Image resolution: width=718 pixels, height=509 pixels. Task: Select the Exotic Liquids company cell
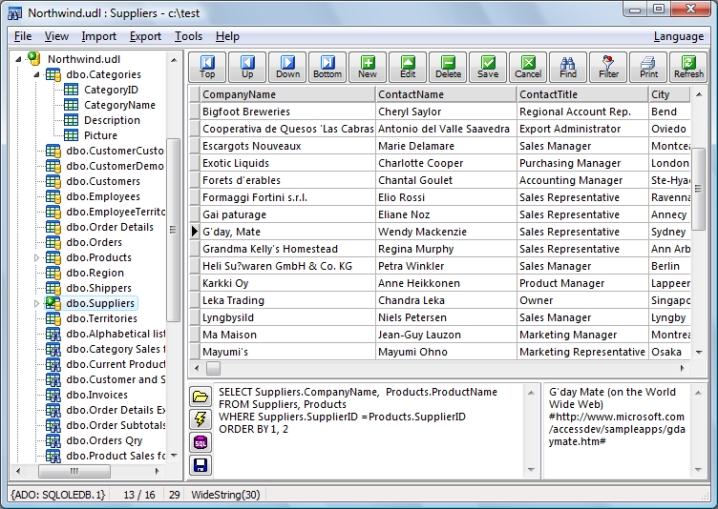(236, 163)
